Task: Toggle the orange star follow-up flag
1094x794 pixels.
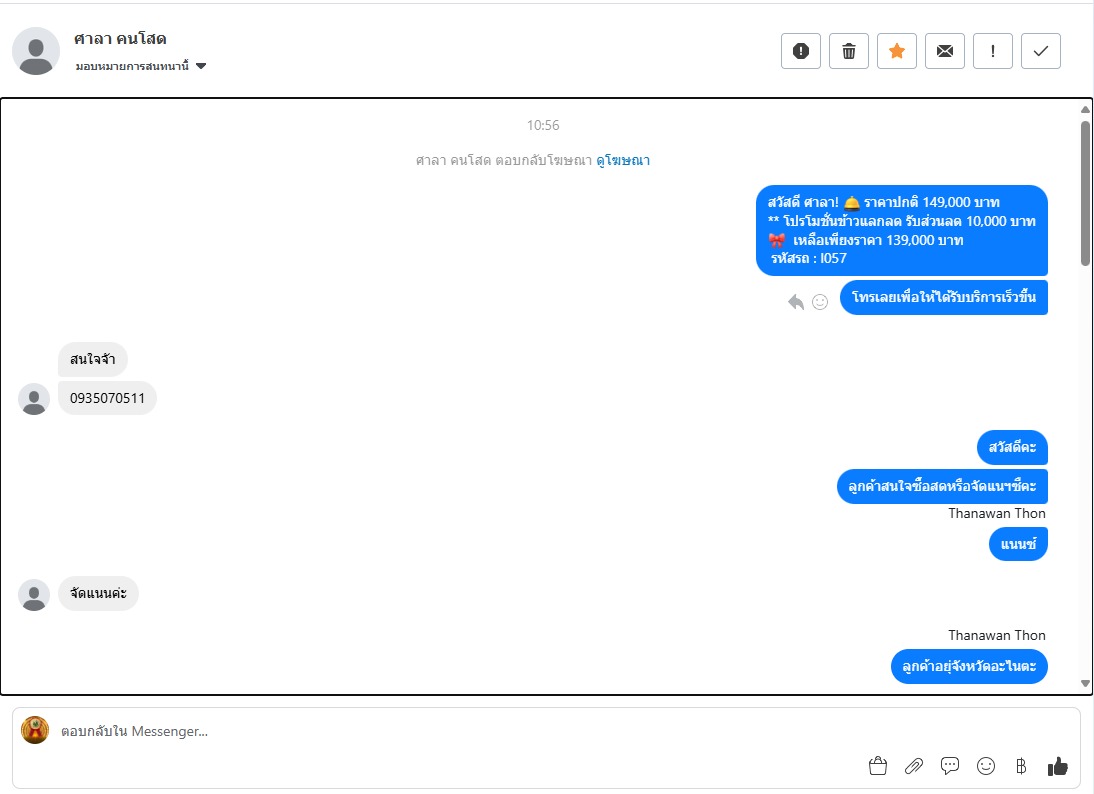Action: [897, 51]
